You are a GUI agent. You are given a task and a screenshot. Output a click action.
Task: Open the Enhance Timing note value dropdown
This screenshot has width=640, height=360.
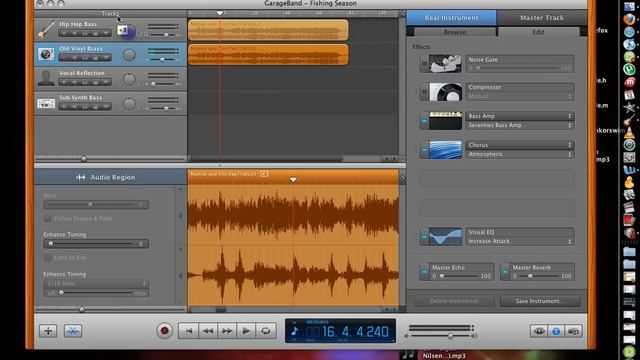[x=96, y=283]
